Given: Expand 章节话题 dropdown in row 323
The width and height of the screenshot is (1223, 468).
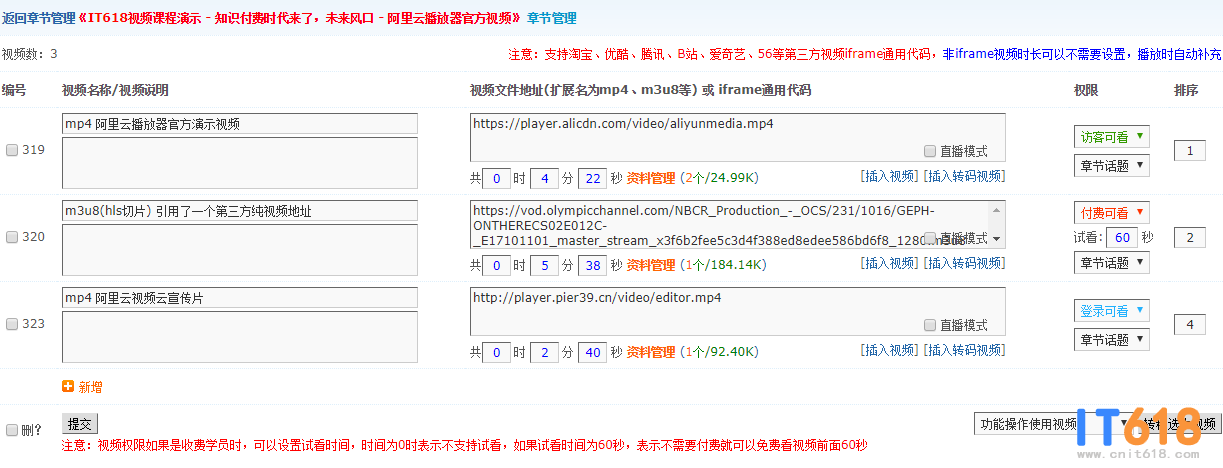Looking at the screenshot, I should 1112,339.
